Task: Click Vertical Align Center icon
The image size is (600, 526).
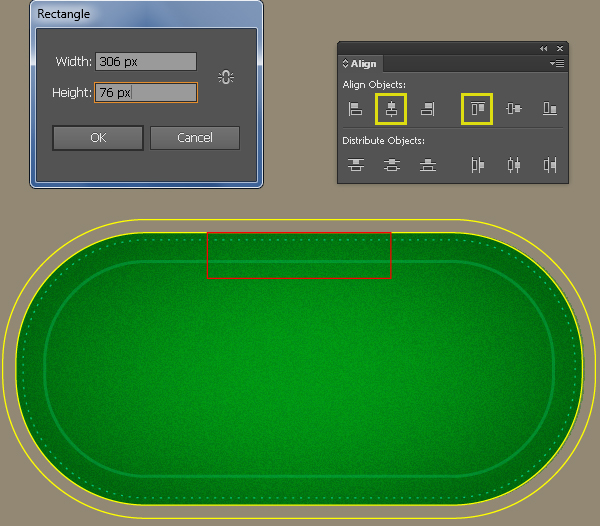Action: click(x=514, y=109)
